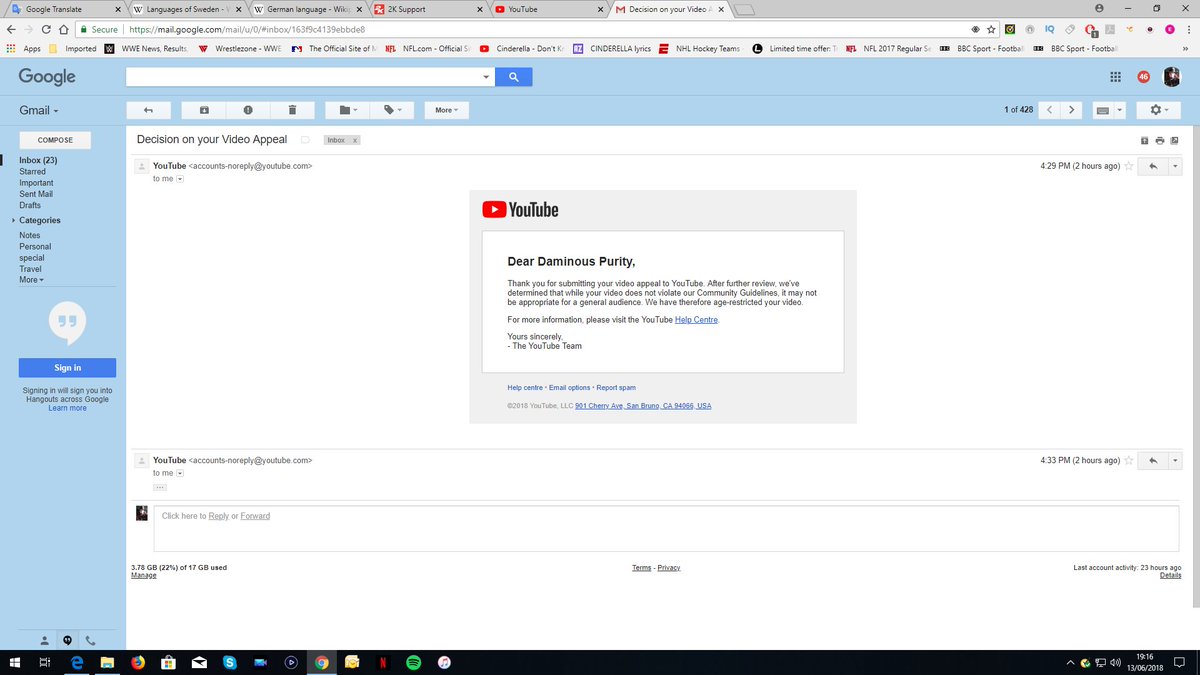This screenshot has width=1200, height=675.
Task: Open the NHL Hockey Teams bookmark
Action: point(702,48)
